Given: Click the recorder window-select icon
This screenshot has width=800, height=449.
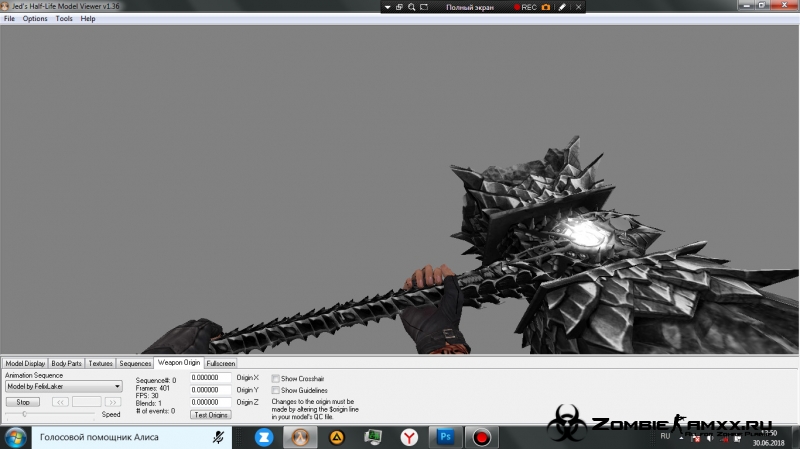Looking at the screenshot, I should pos(399,7).
